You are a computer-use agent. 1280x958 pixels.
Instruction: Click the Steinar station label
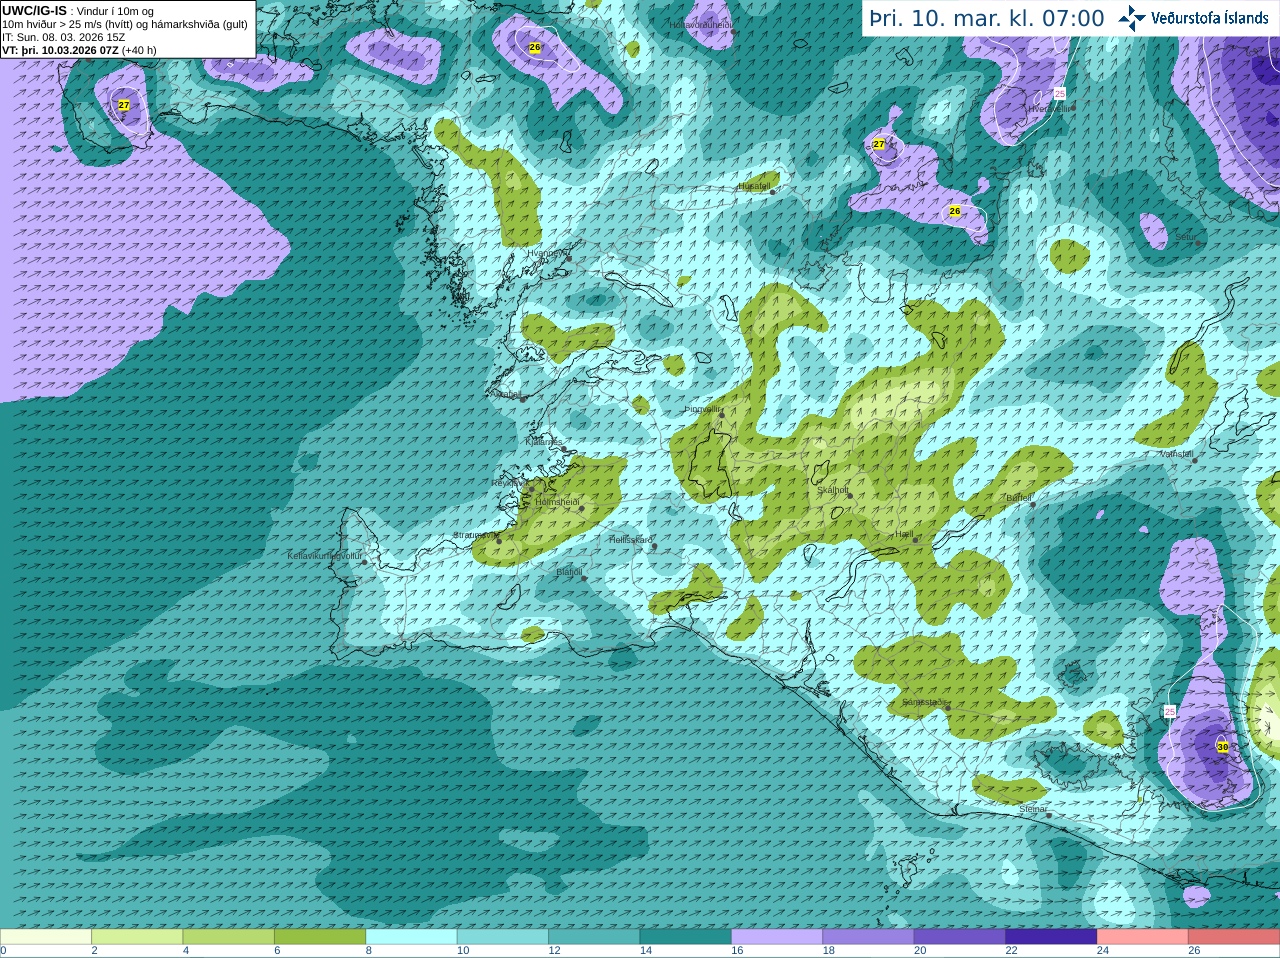point(1033,809)
